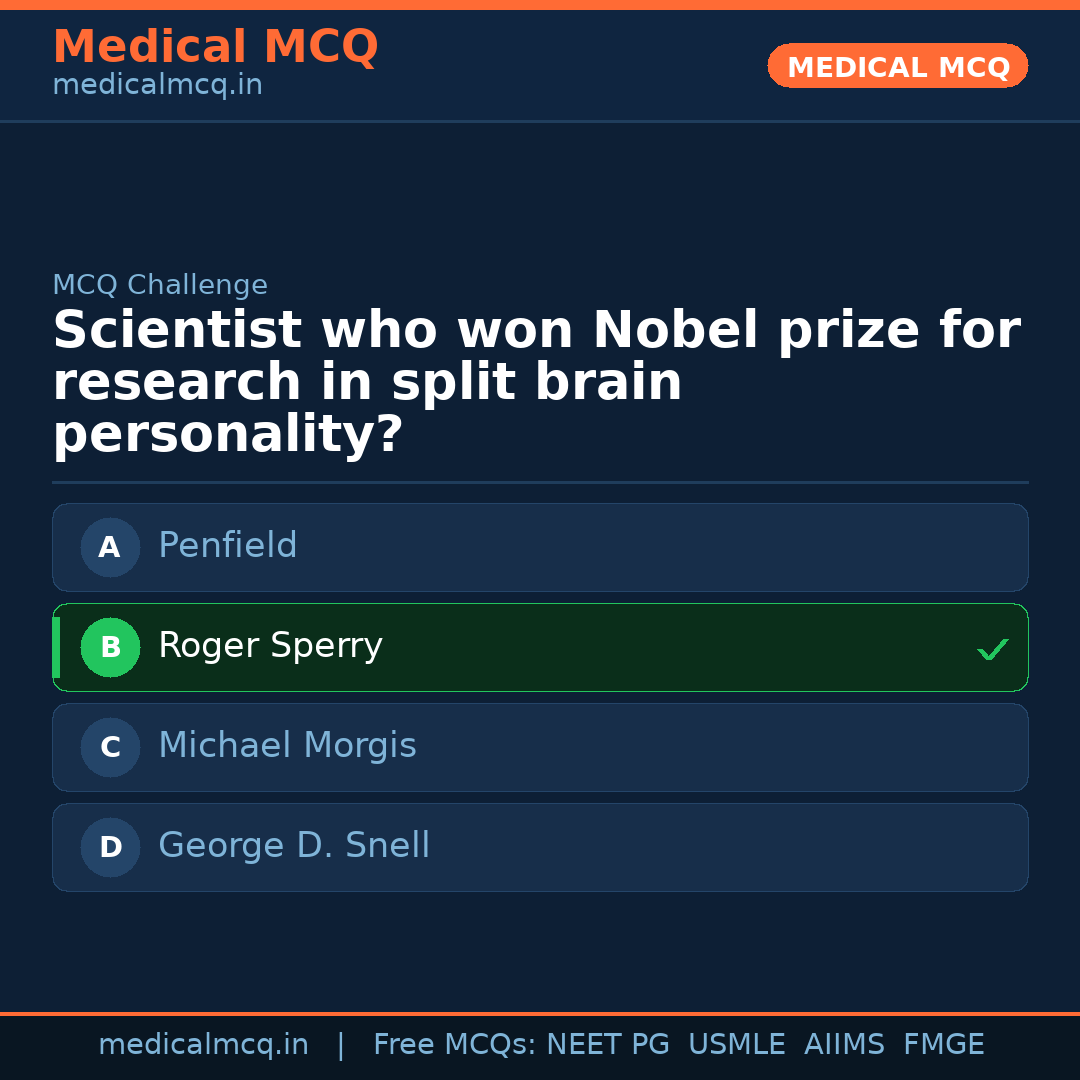Select the Penfield answer option
Screen dimensions: 1080x1080
point(540,547)
